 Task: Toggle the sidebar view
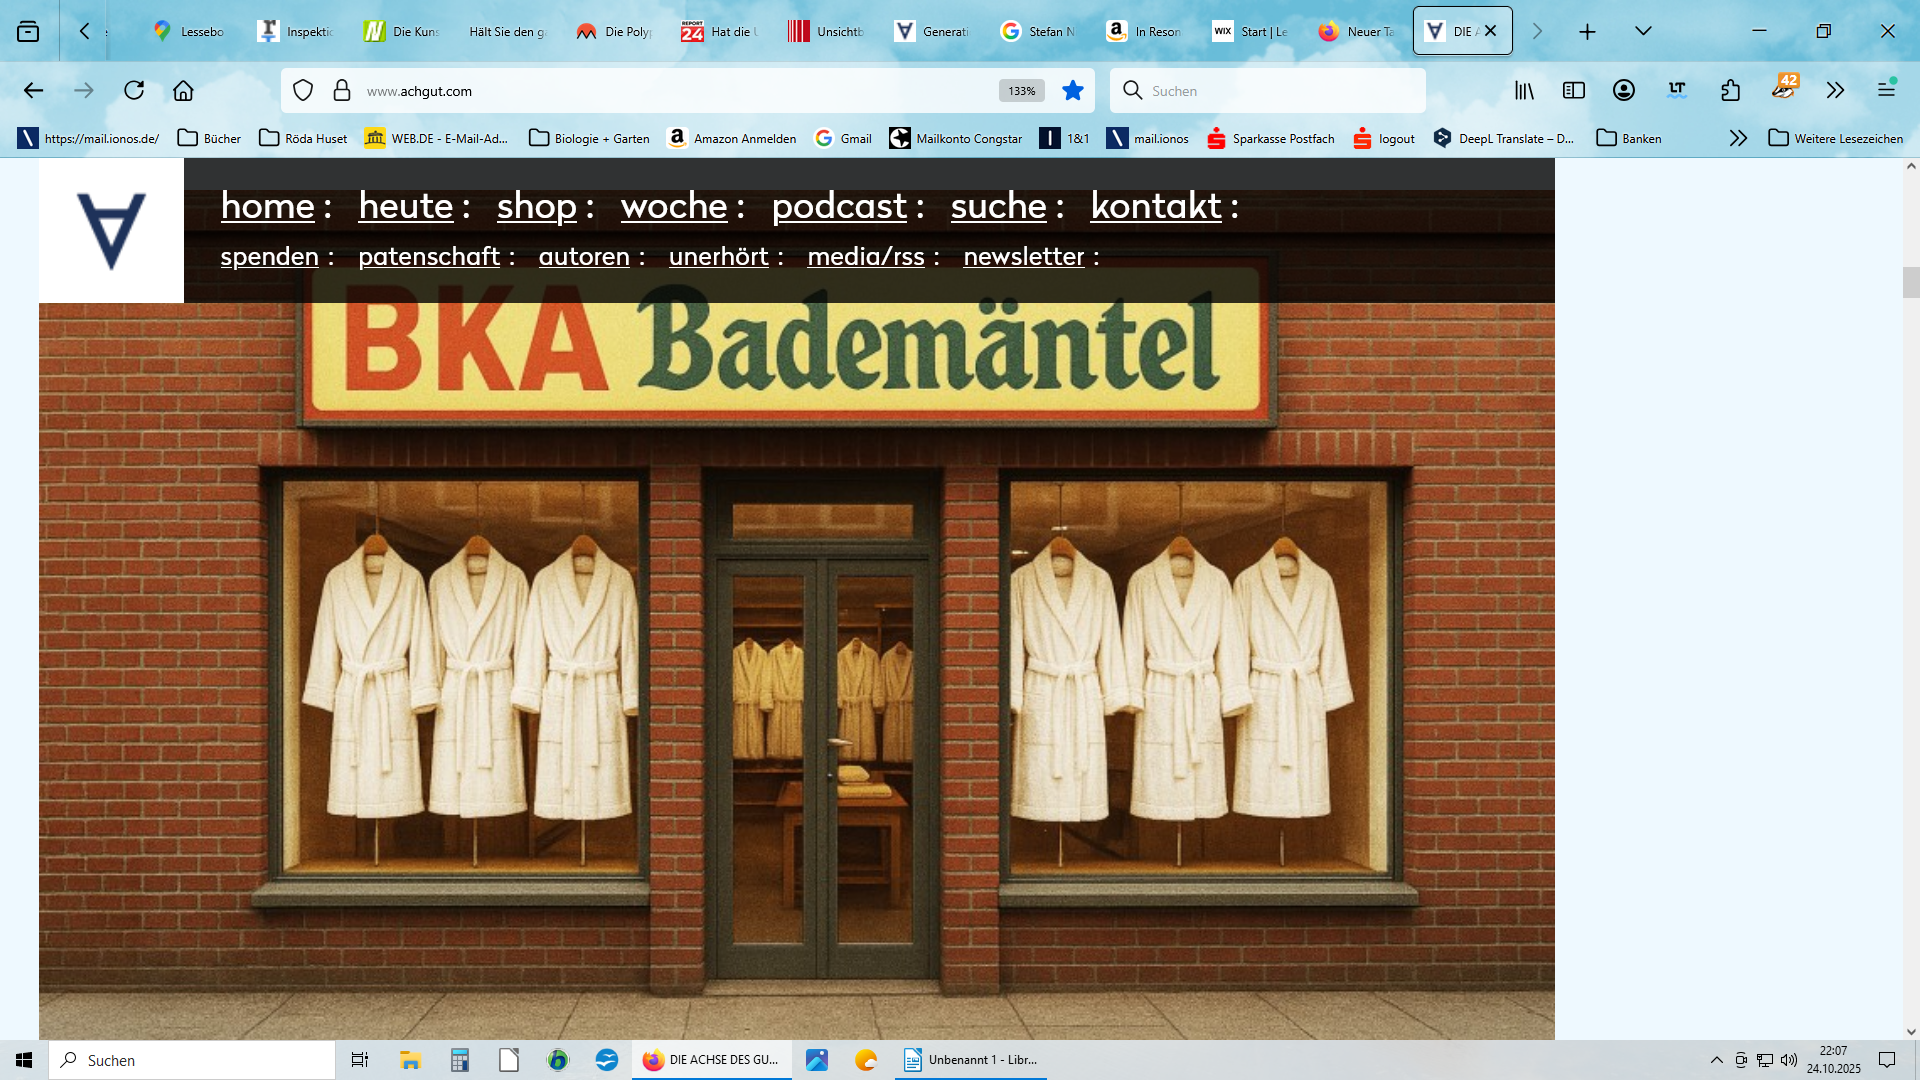(1574, 91)
